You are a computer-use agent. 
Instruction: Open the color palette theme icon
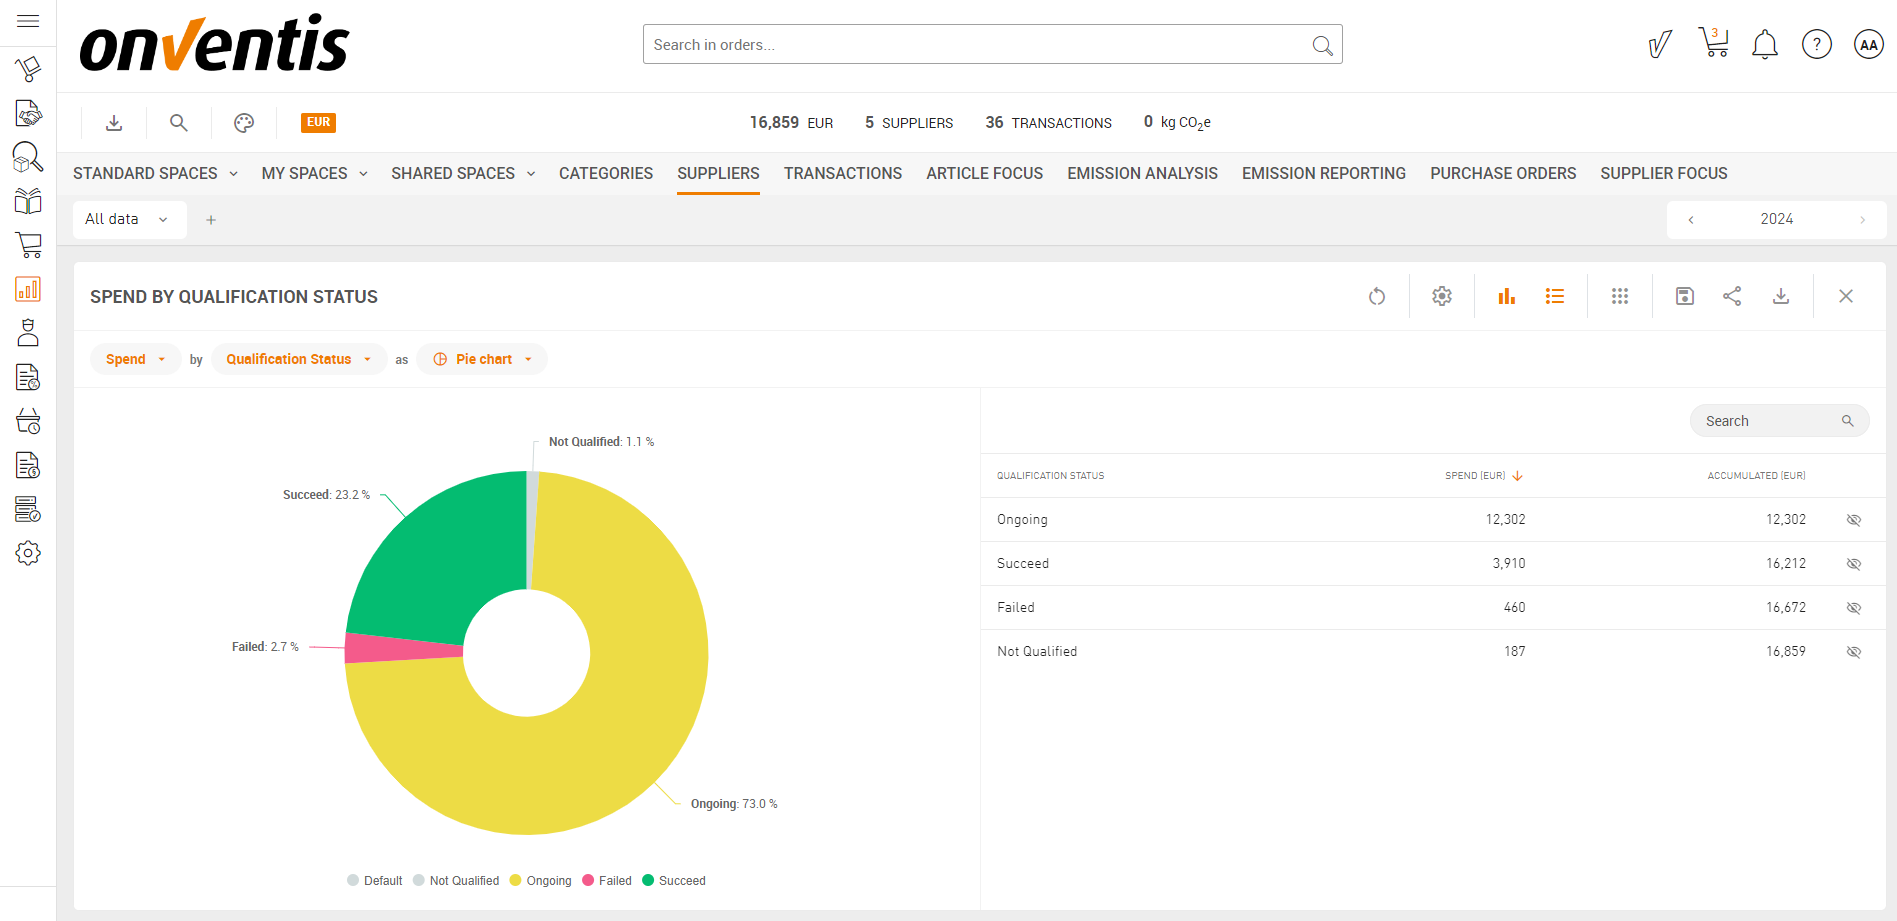click(x=244, y=123)
